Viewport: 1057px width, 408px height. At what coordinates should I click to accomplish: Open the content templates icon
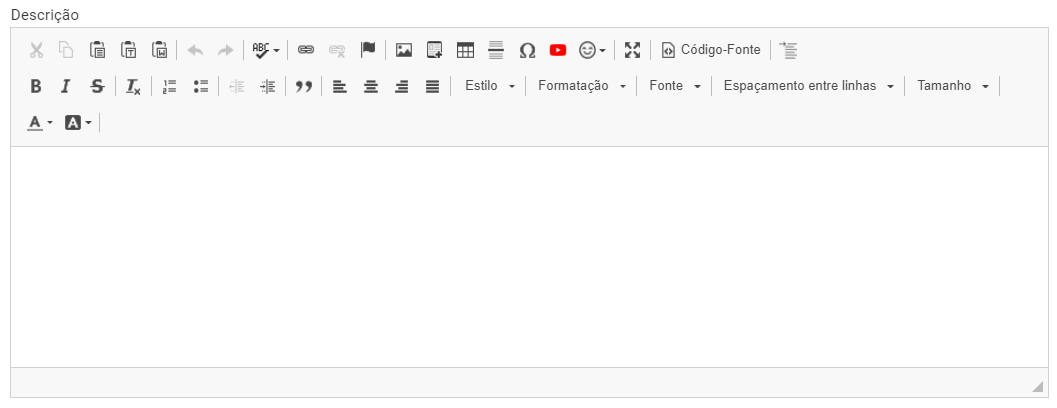[x=435, y=50]
